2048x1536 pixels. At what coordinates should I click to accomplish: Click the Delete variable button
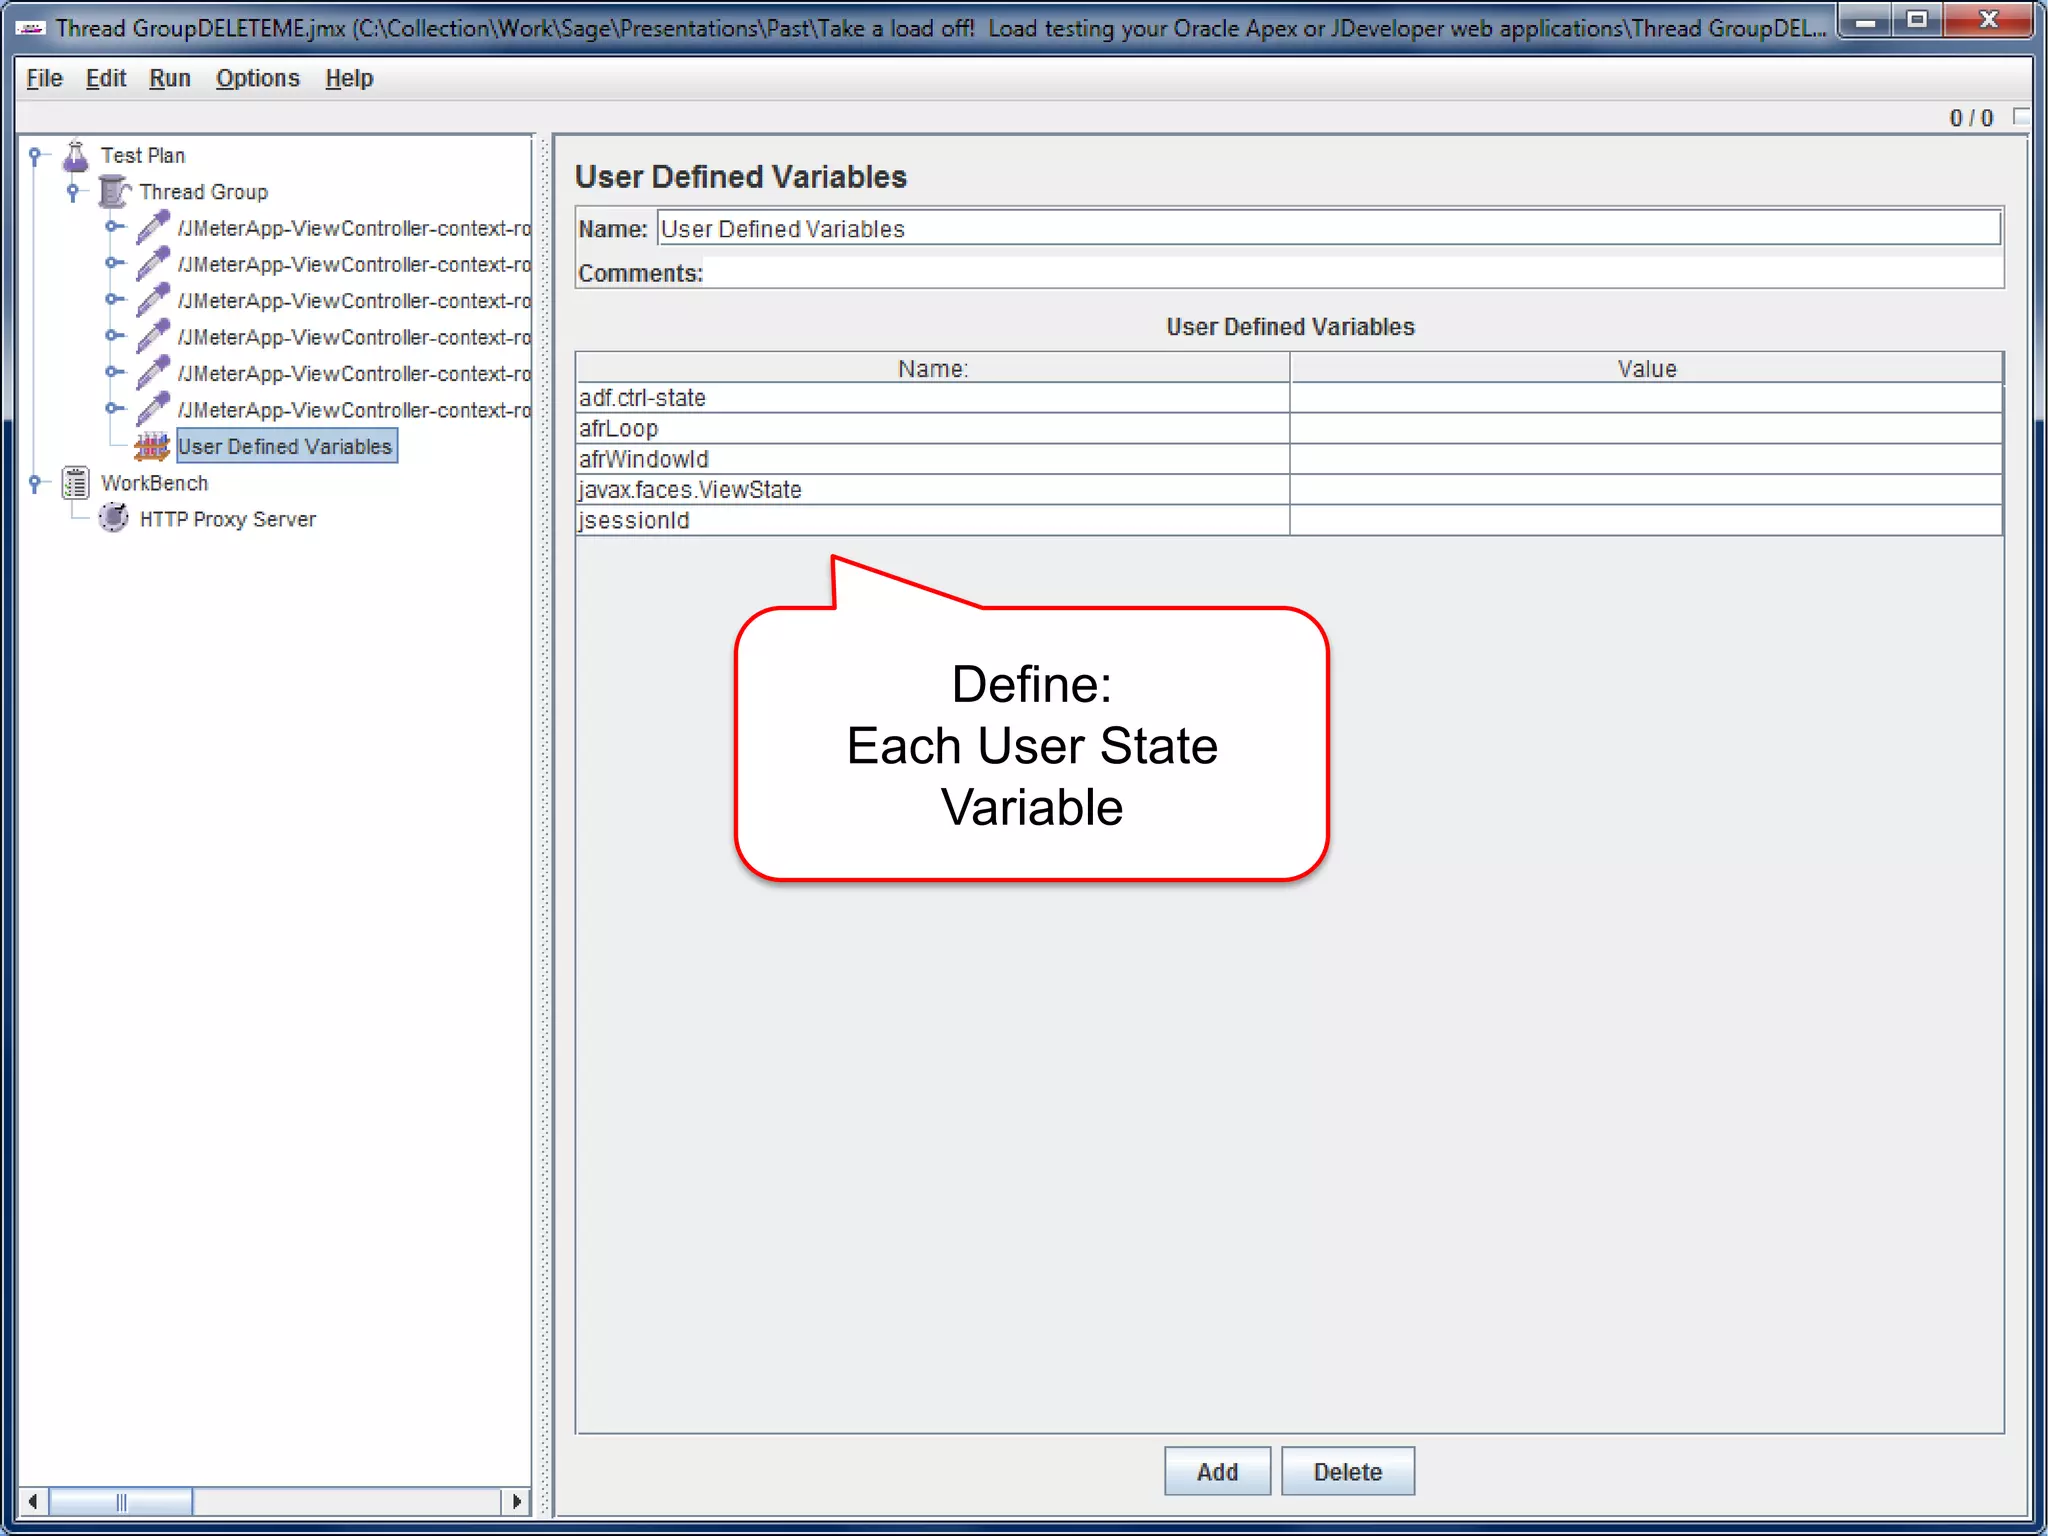pyautogui.click(x=1347, y=1471)
